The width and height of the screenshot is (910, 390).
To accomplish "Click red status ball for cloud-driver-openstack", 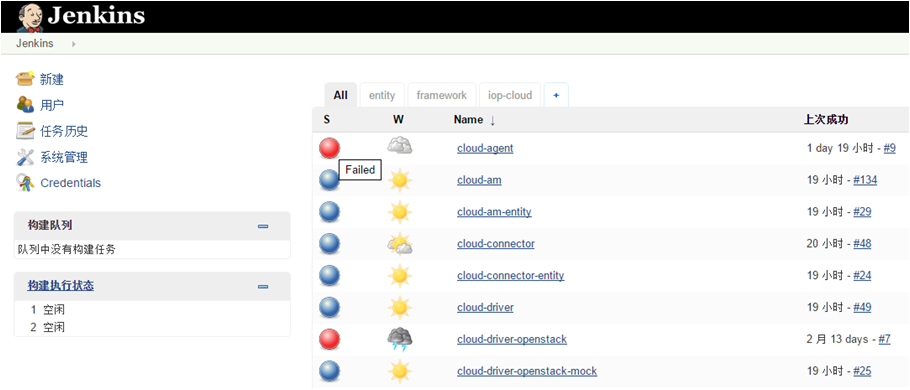I will [330, 339].
